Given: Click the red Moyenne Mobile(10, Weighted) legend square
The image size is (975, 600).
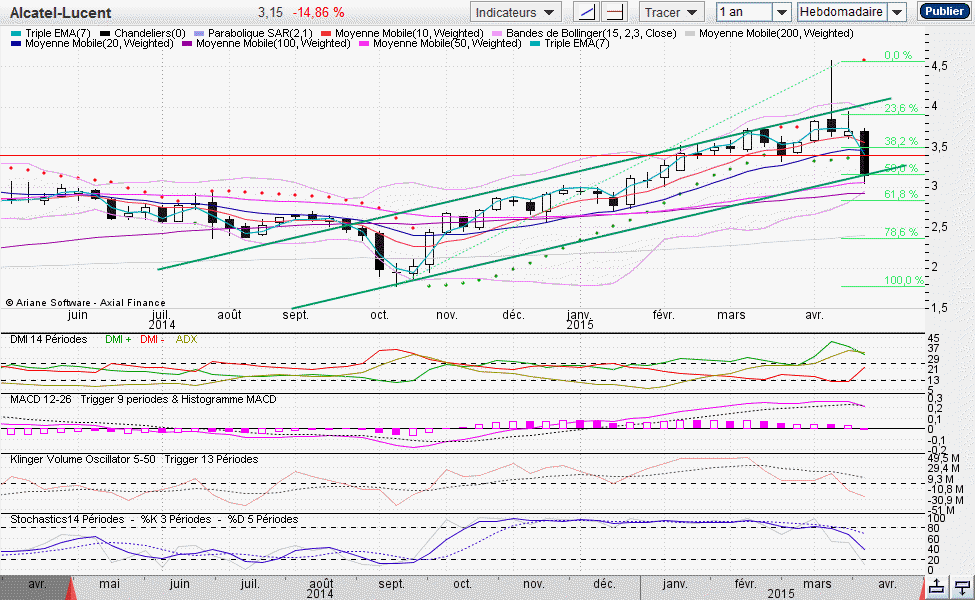Looking at the screenshot, I should click(326, 34).
